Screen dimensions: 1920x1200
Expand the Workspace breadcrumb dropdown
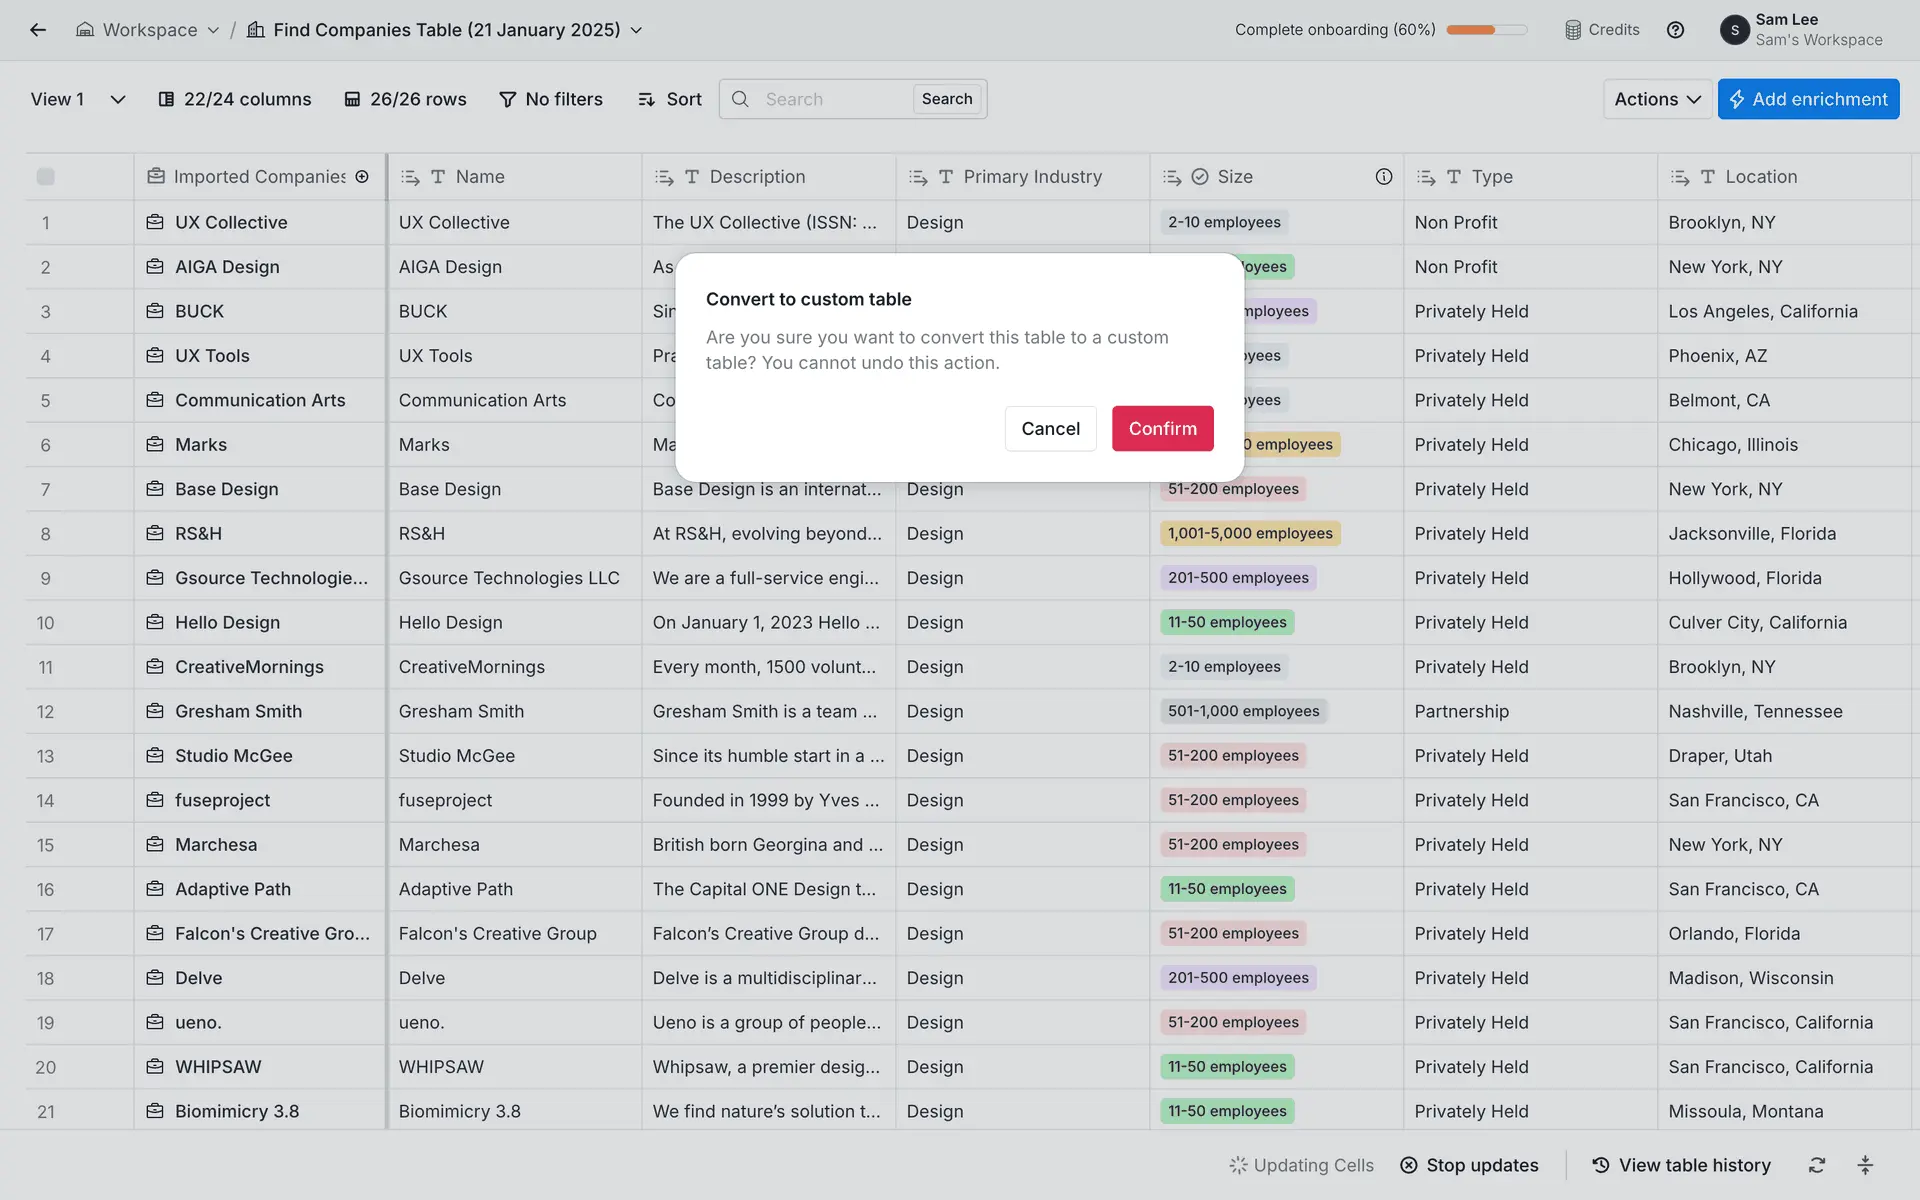click(213, 30)
